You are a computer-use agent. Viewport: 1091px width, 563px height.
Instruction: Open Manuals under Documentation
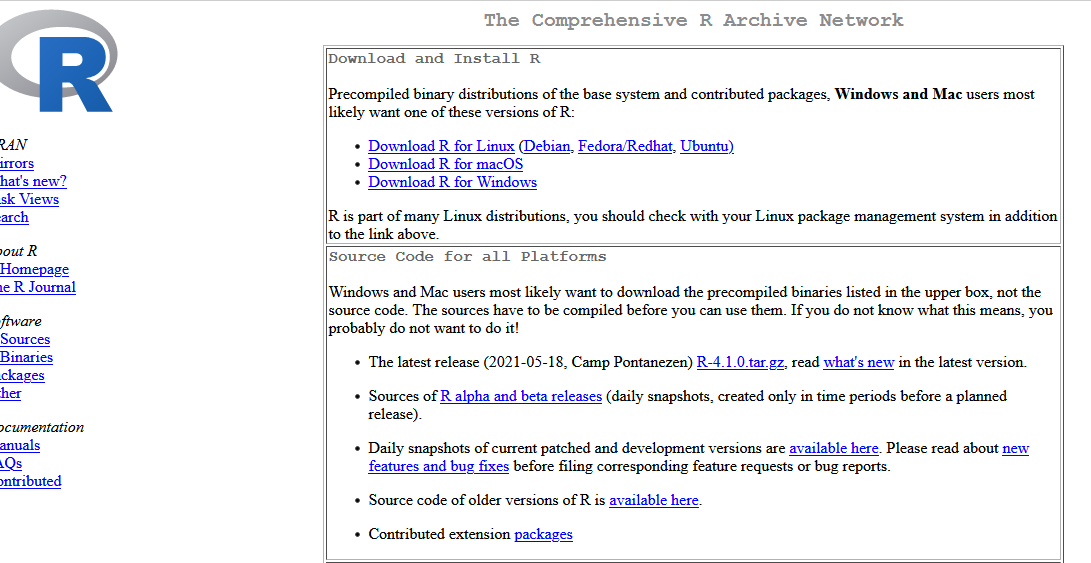20,445
